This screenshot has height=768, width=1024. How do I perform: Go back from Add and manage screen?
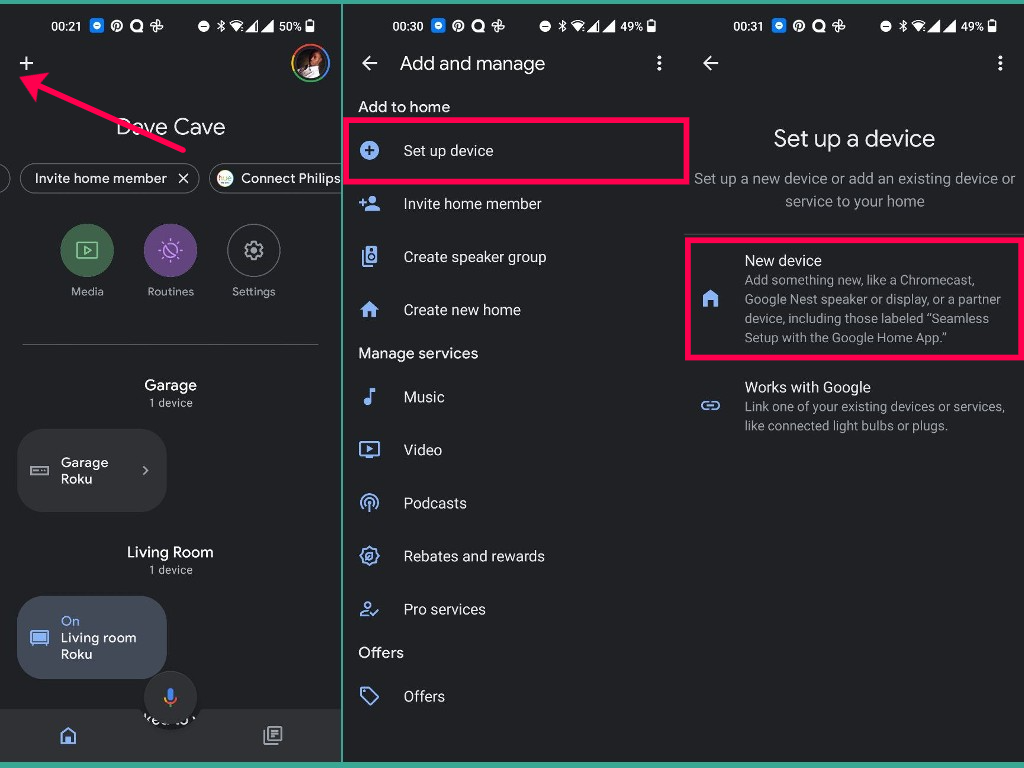[370, 63]
